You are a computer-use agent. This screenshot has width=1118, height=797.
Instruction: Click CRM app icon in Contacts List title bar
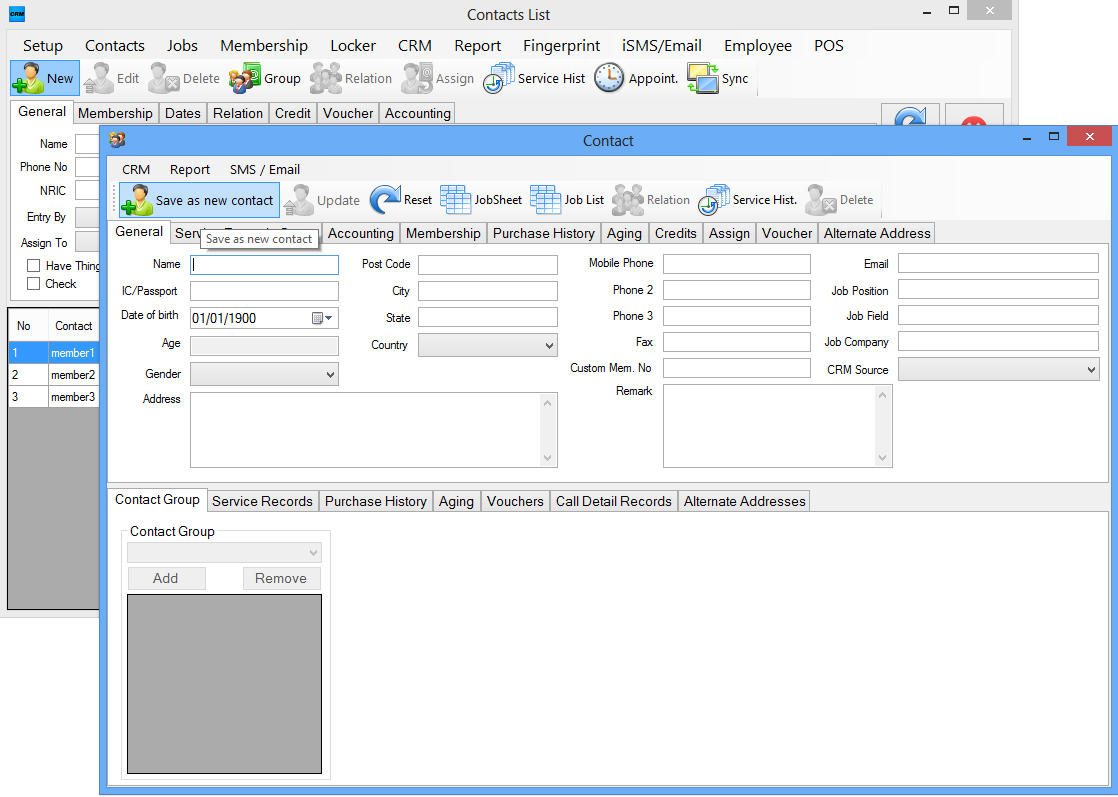pos(17,14)
